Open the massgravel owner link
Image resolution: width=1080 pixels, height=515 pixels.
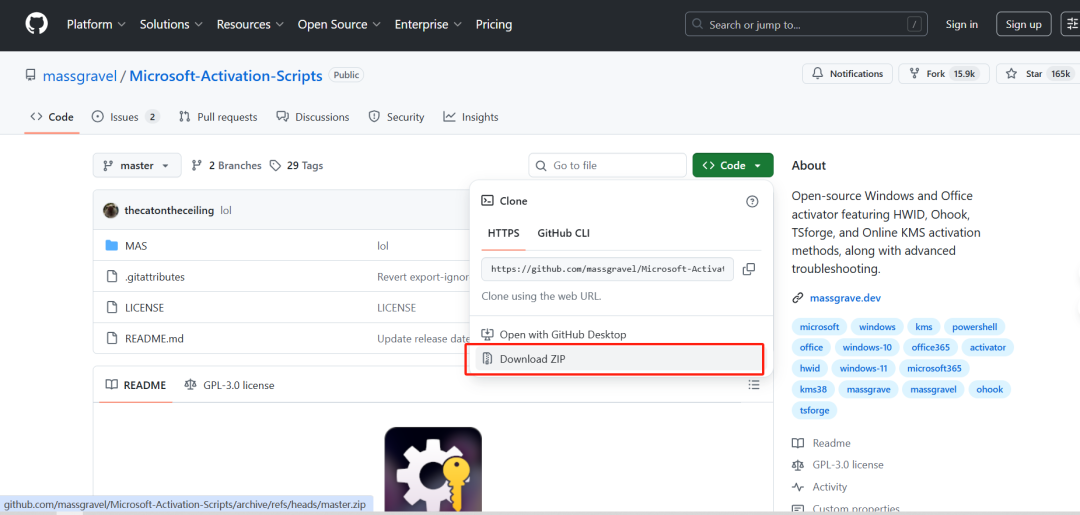click(x=80, y=76)
